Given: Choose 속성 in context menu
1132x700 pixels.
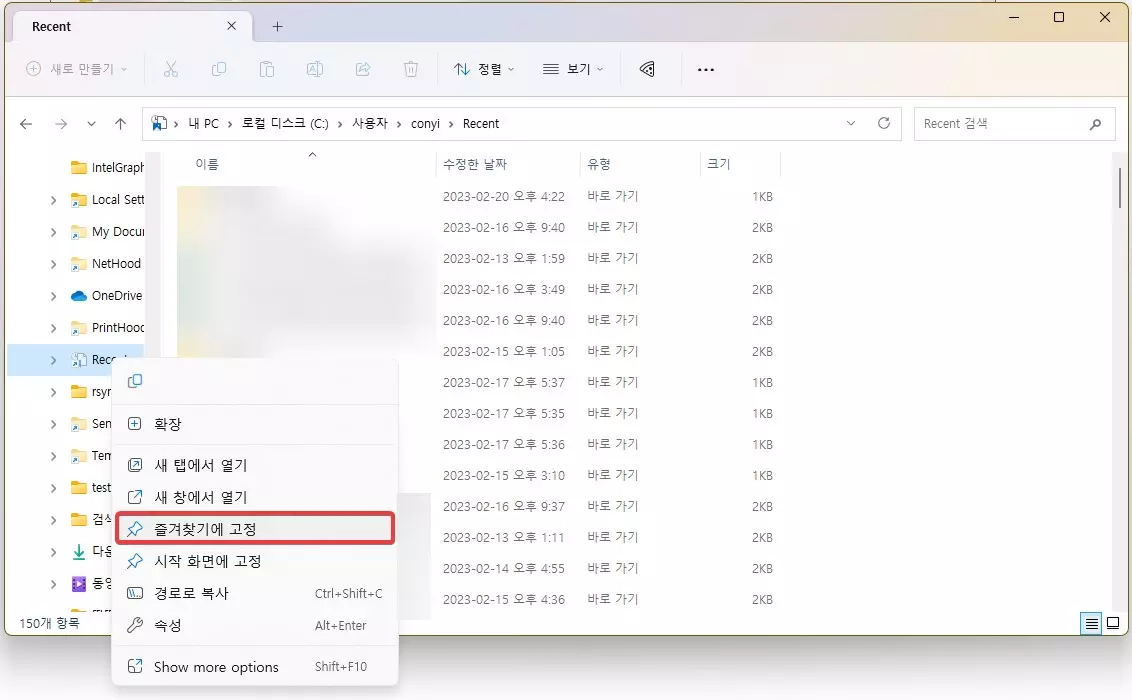Looking at the screenshot, I should click(255, 625).
